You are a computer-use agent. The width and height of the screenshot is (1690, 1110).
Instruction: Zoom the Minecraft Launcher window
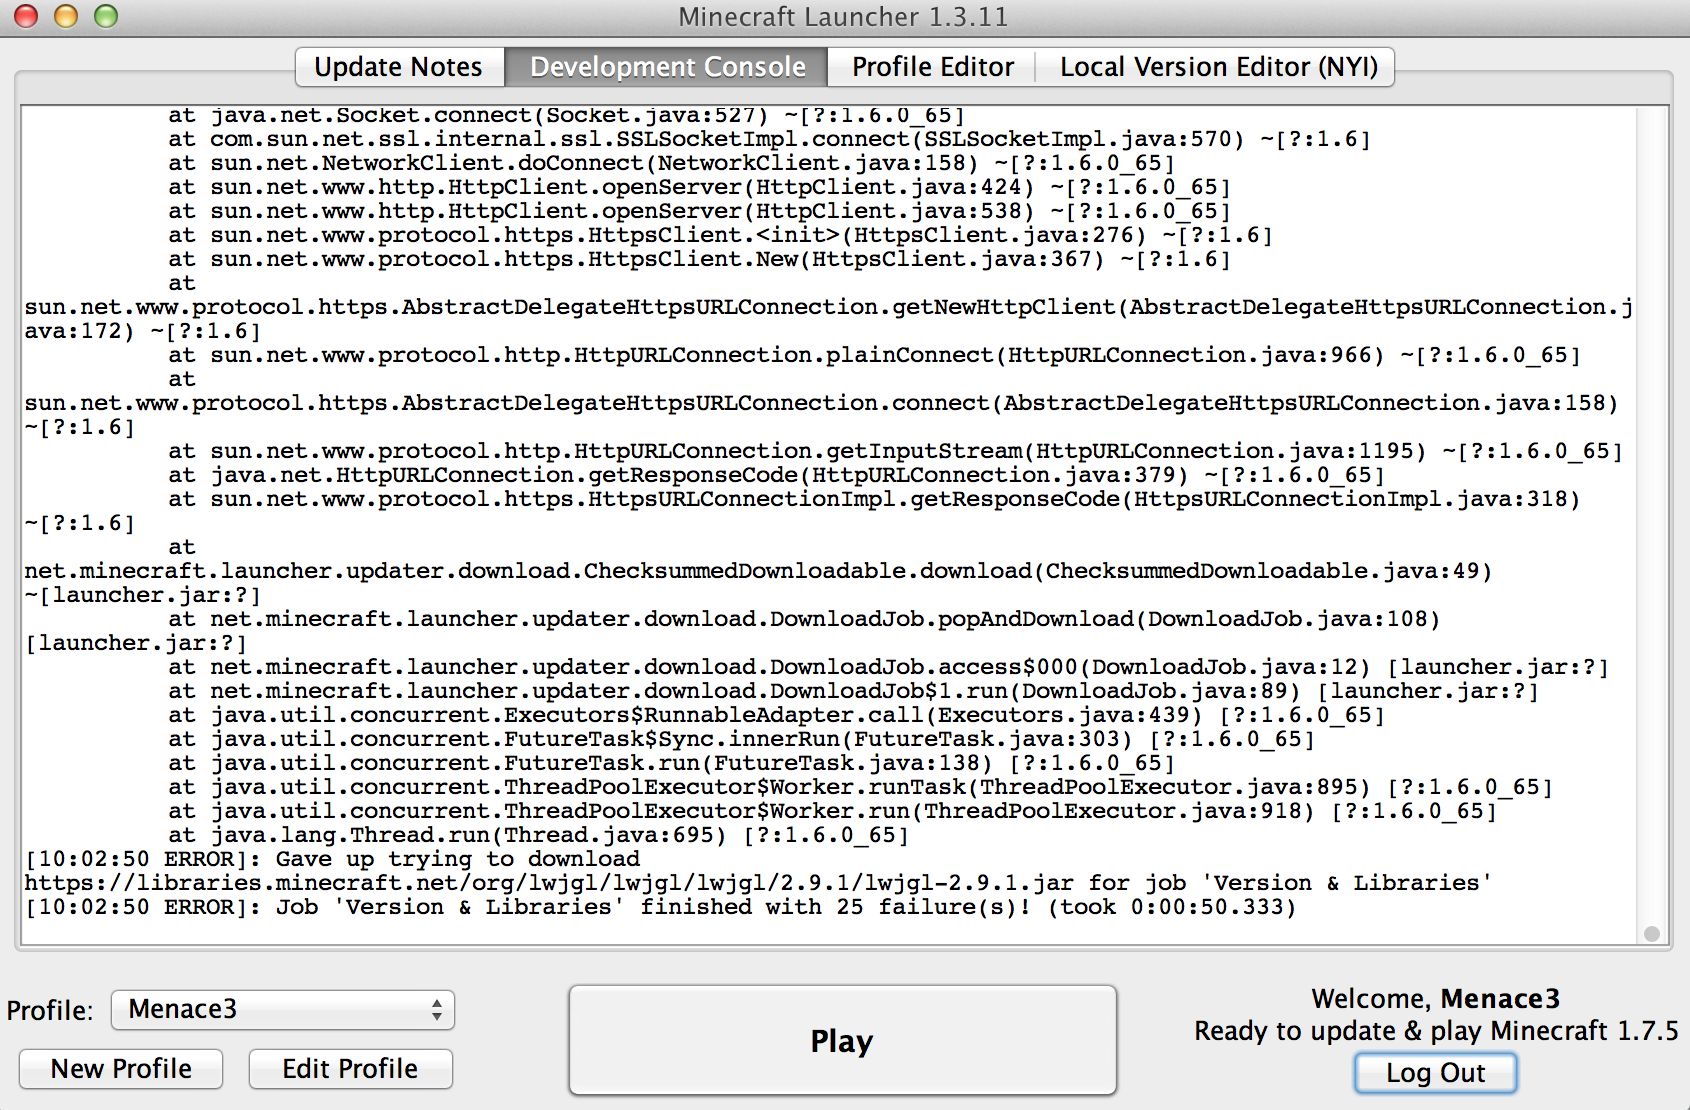[106, 16]
